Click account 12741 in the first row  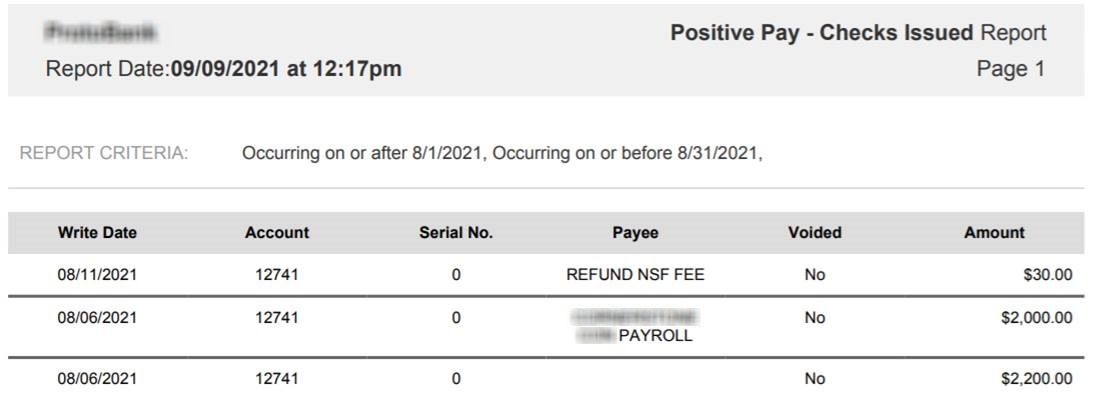coord(276,275)
